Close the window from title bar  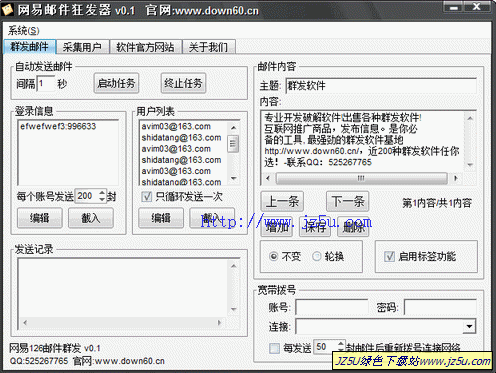(477, 7)
